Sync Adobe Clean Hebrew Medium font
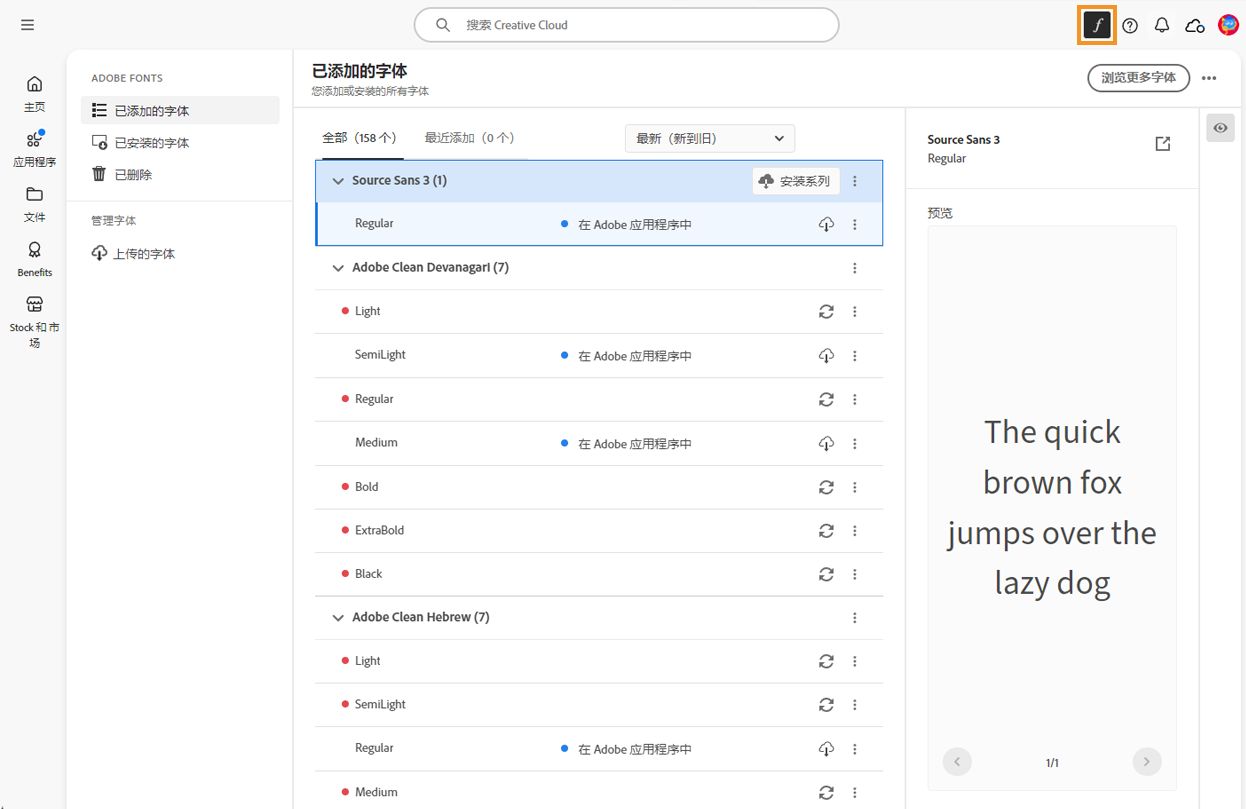The image size is (1246, 809). tap(826, 792)
